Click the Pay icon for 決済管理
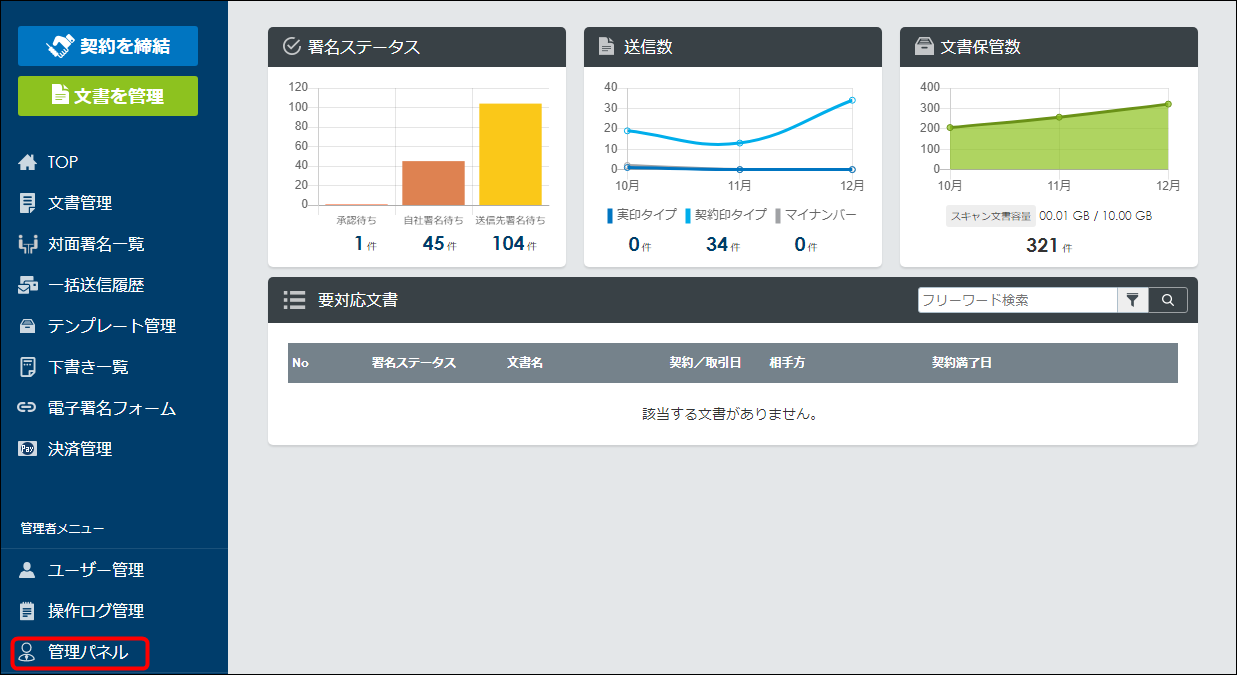This screenshot has width=1237, height=675. [x=27, y=449]
